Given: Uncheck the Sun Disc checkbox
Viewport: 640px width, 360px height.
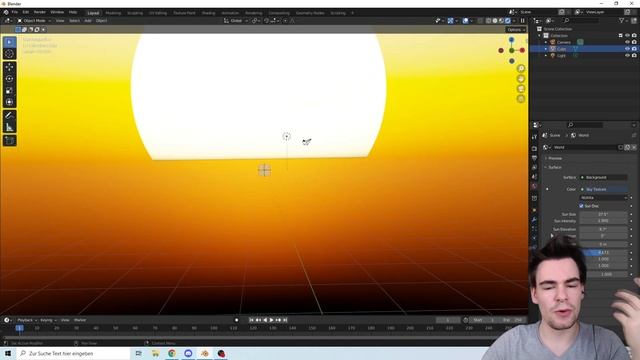Looking at the screenshot, I should (x=582, y=206).
